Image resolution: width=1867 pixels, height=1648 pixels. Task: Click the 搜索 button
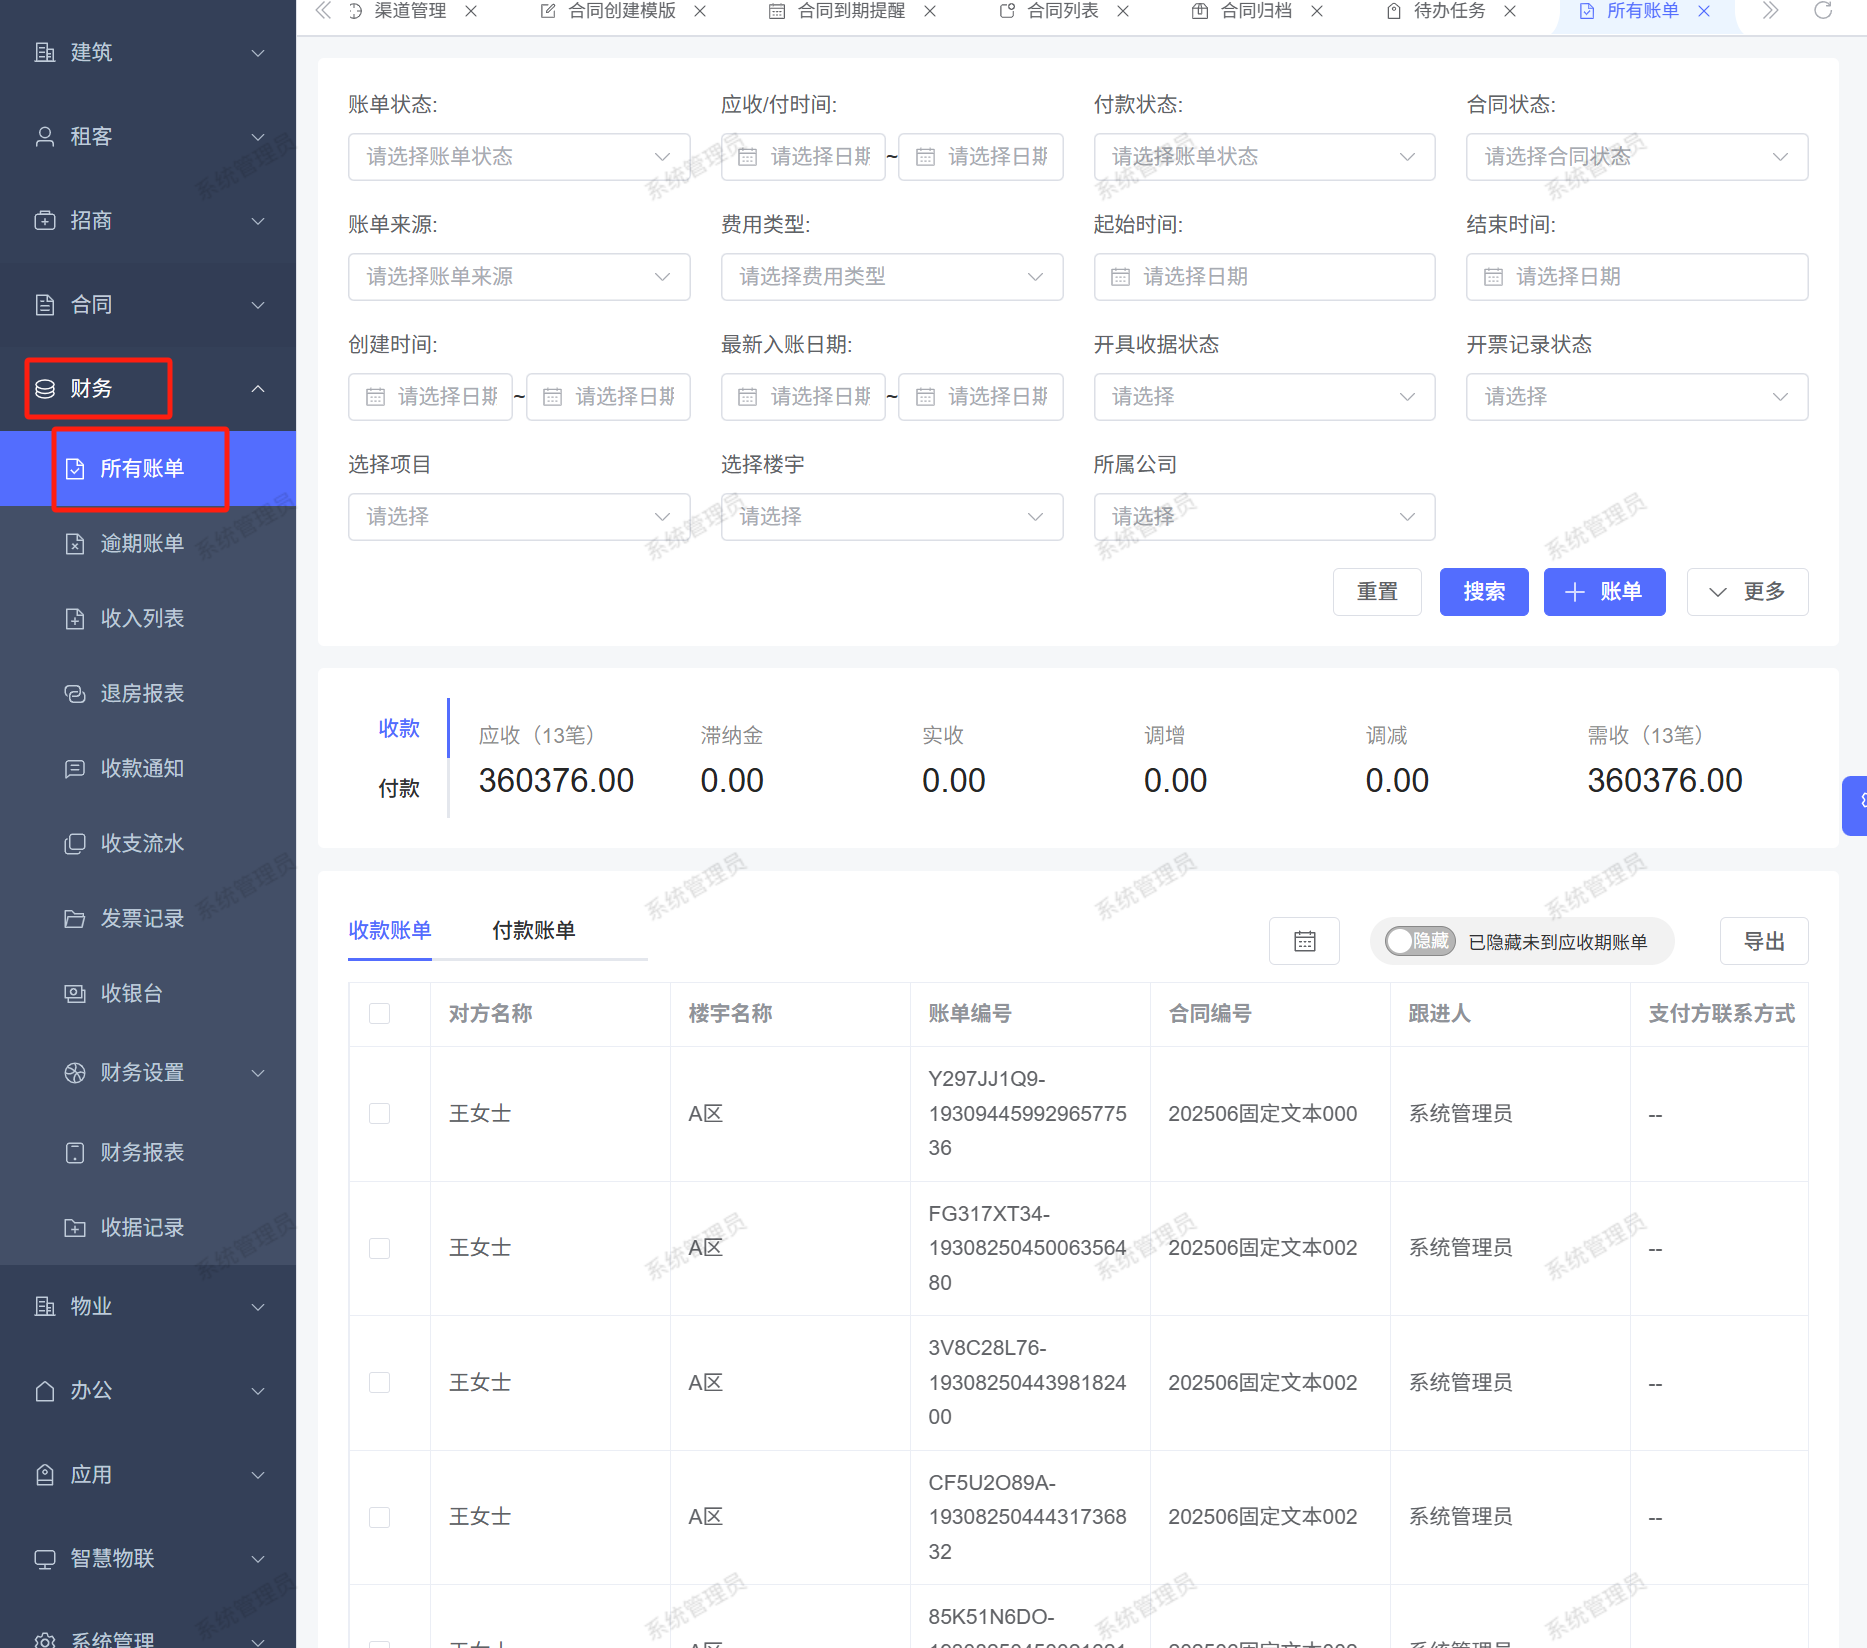[1483, 592]
